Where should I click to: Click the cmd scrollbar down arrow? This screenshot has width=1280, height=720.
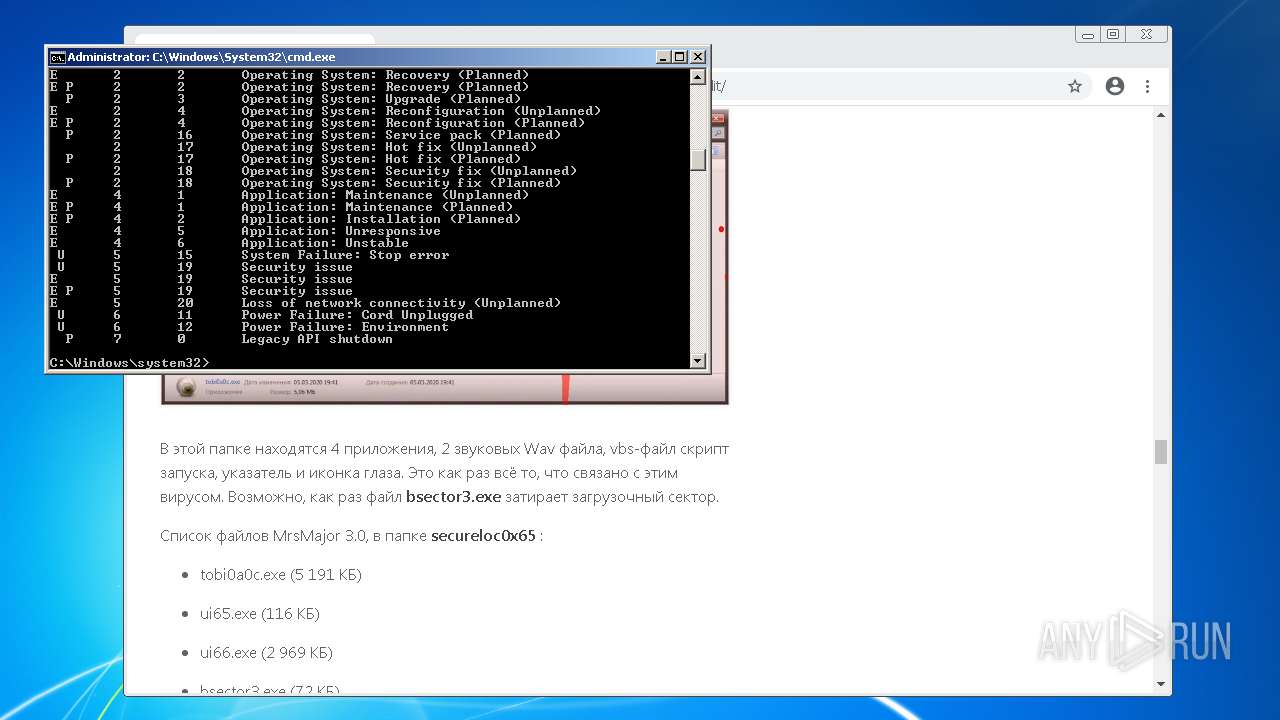[698, 361]
